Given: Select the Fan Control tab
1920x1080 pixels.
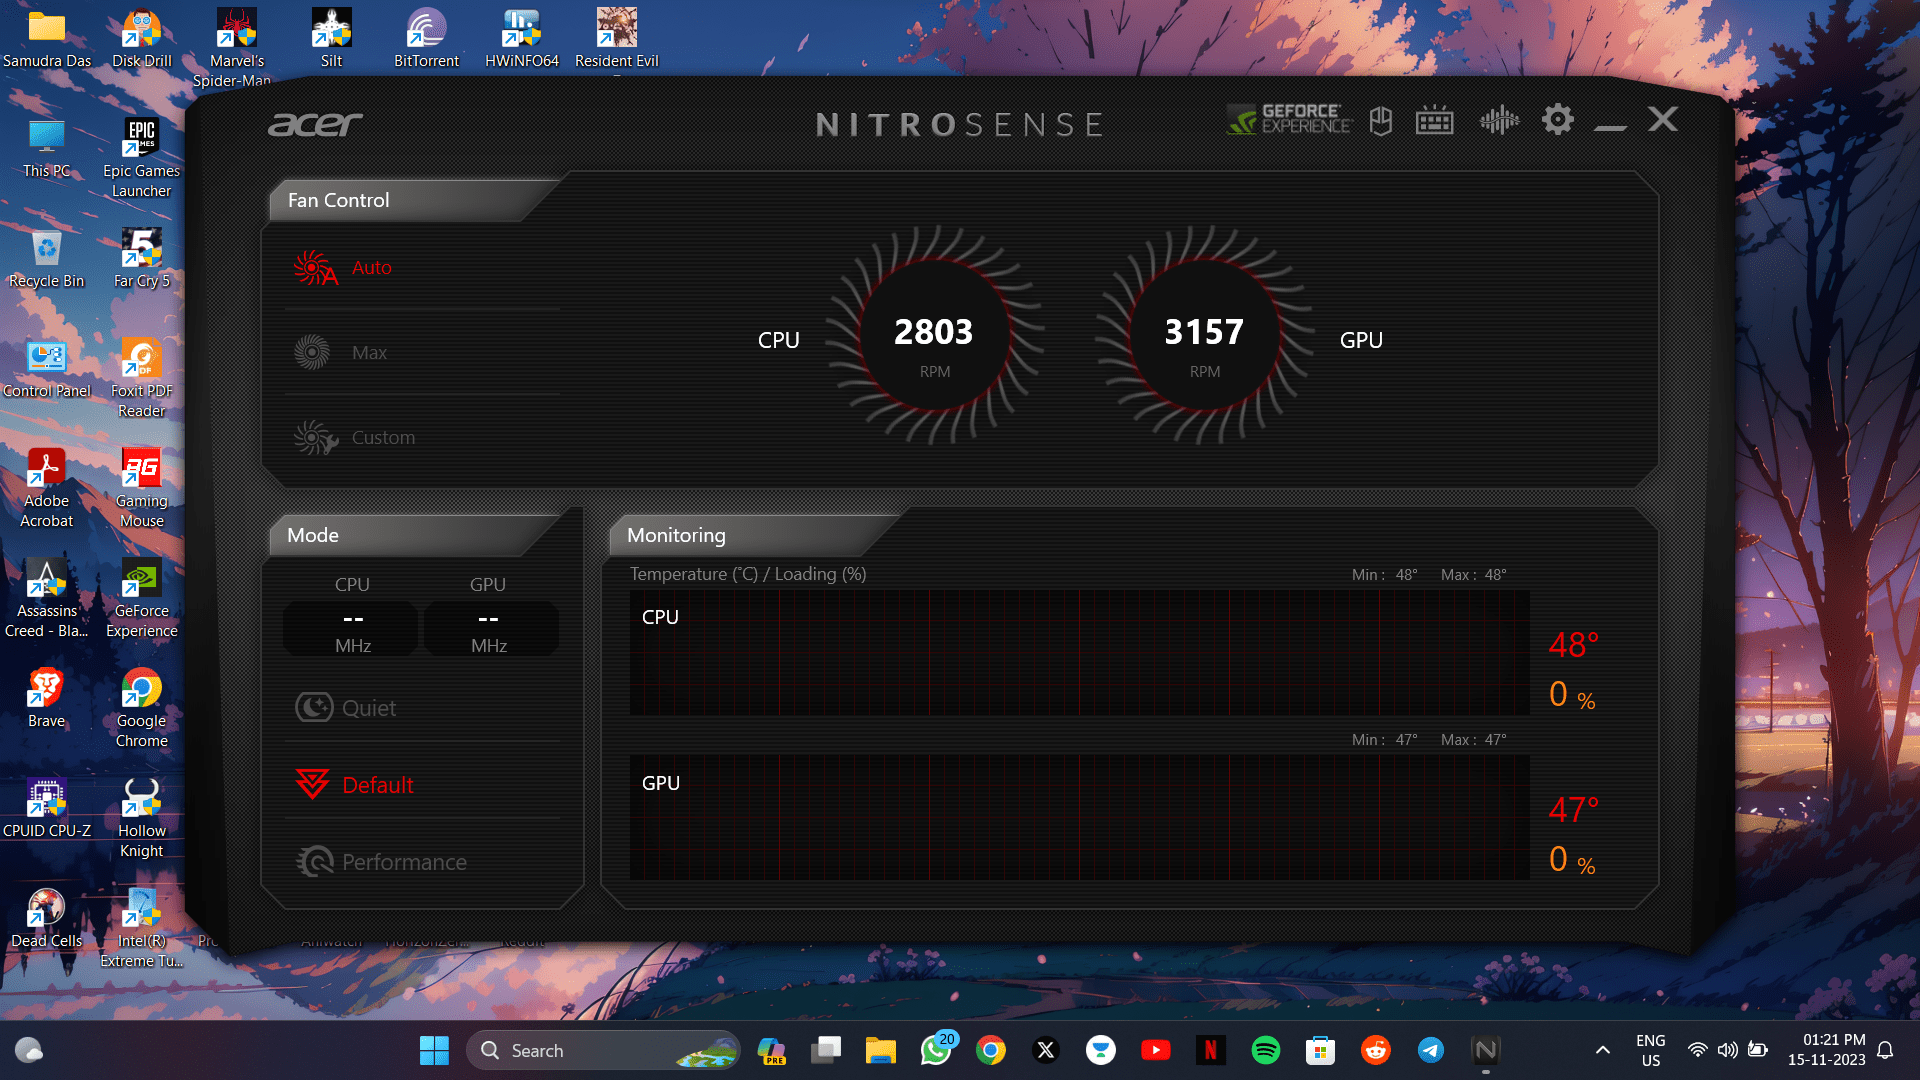Looking at the screenshot, I should point(336,200).
